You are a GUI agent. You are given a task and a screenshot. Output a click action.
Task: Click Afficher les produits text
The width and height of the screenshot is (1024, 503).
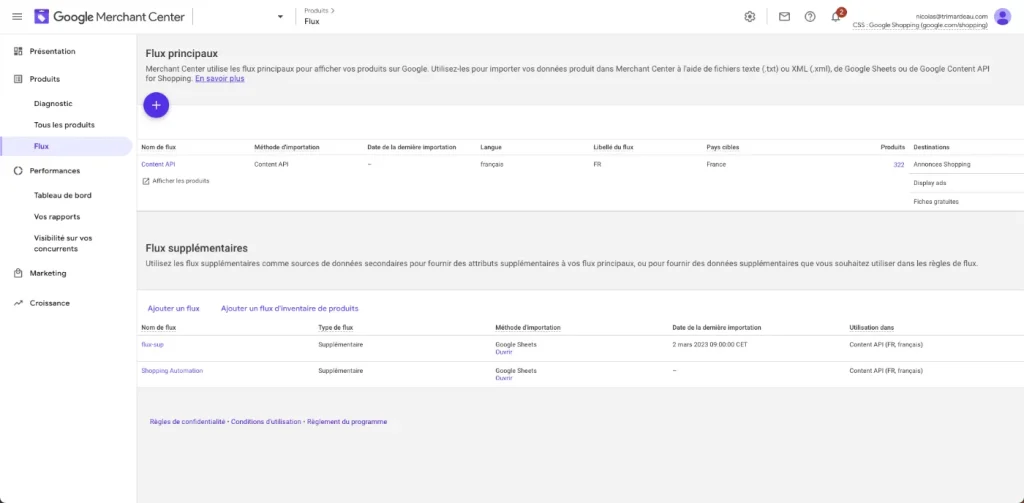[x=181, y=181]
